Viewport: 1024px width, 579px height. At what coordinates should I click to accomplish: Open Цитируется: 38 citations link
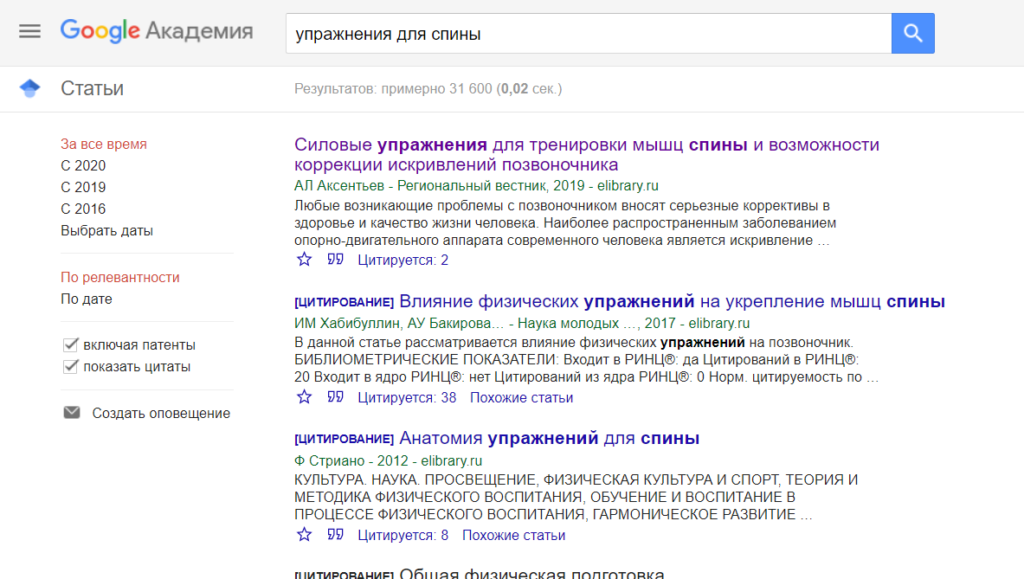click(x=406, y=397)
